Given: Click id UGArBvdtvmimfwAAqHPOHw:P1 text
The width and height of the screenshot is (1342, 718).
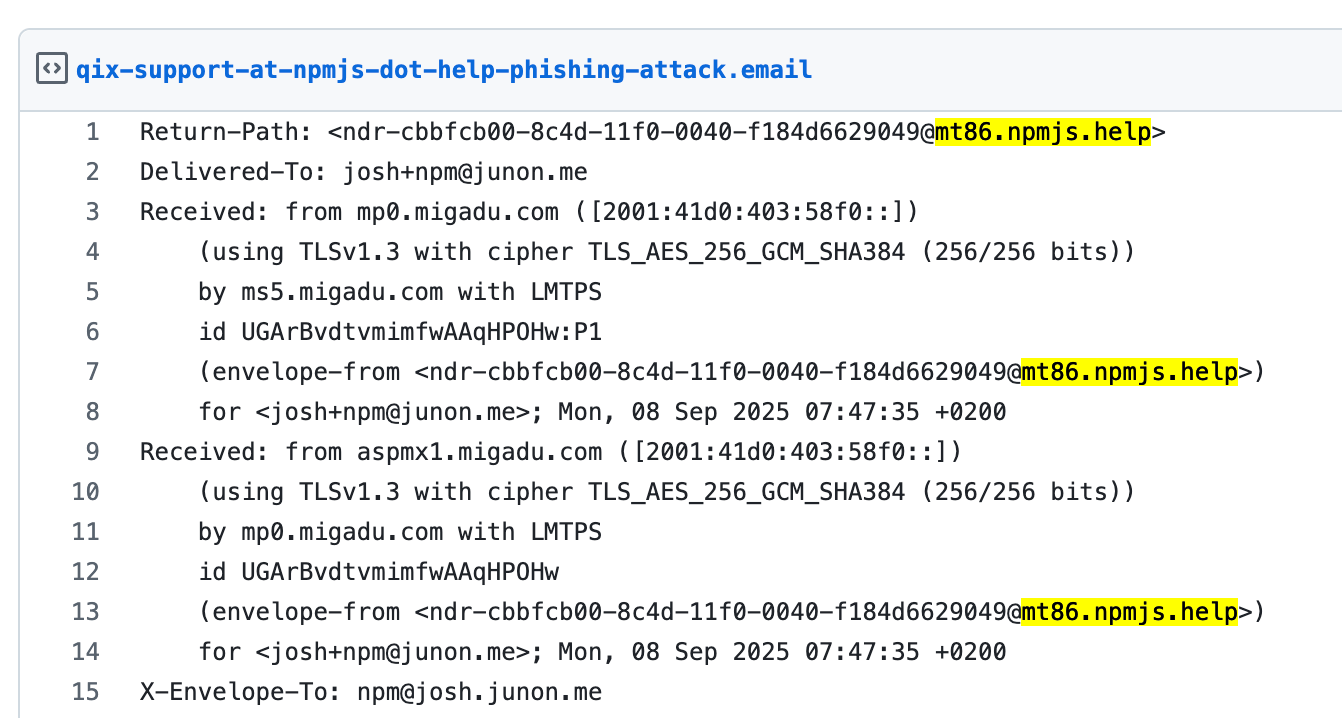Looking at the screenshot, I should (400, 332).
